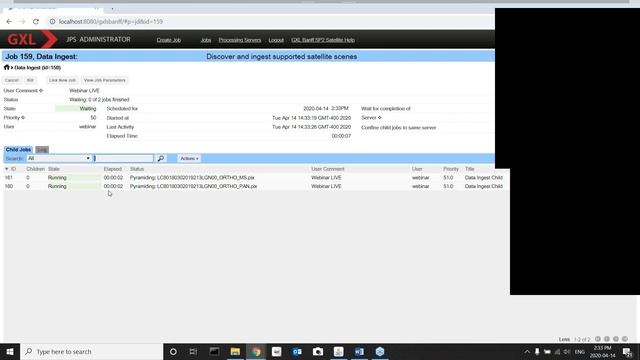Click the browser forward arrow
Screen dimensions: 640x360
[22, 22]
